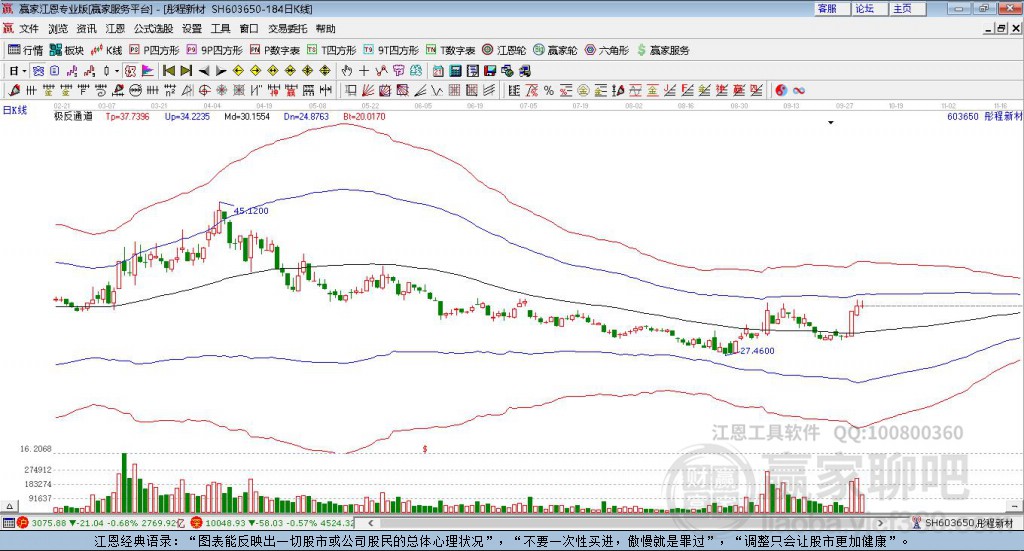Click the Shenzhen index 10048.93 status entry
This screenshot has width=1024, height=551.
272,523
